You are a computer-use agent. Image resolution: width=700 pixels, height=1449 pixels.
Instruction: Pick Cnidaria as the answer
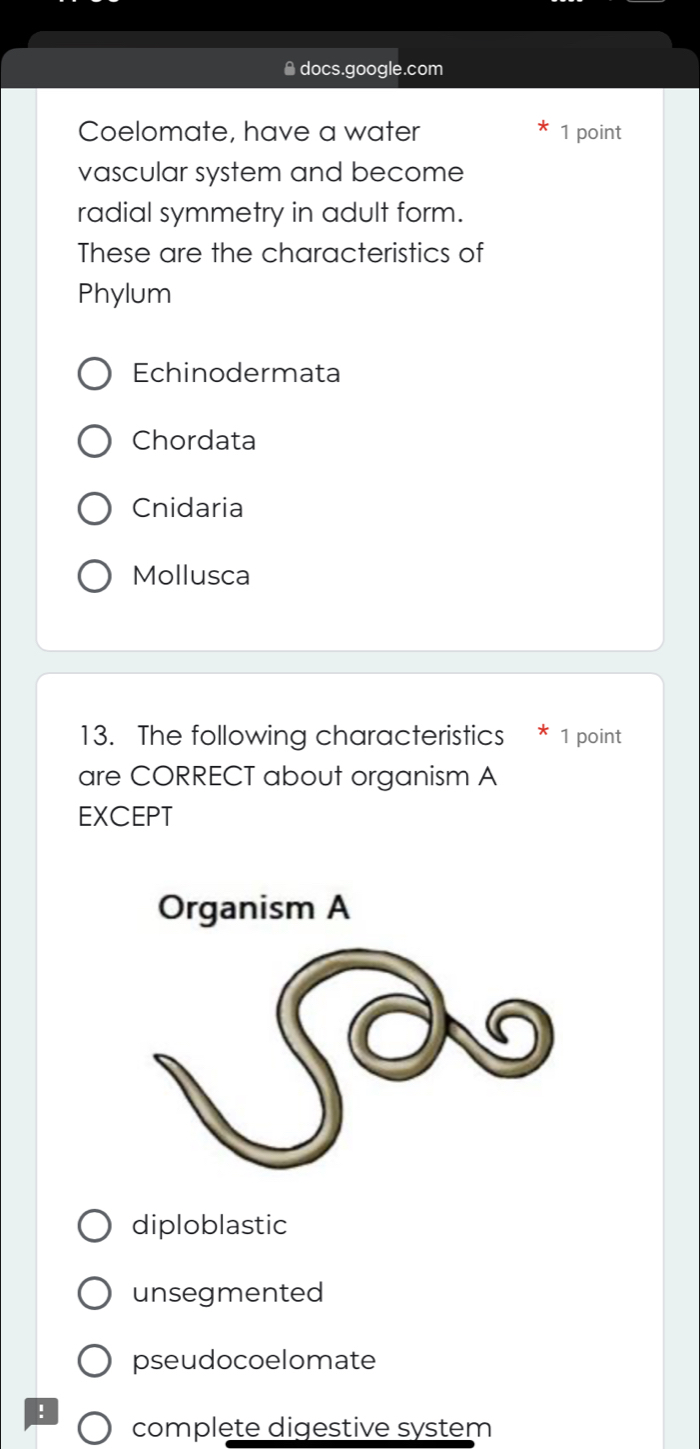(95, 509)
